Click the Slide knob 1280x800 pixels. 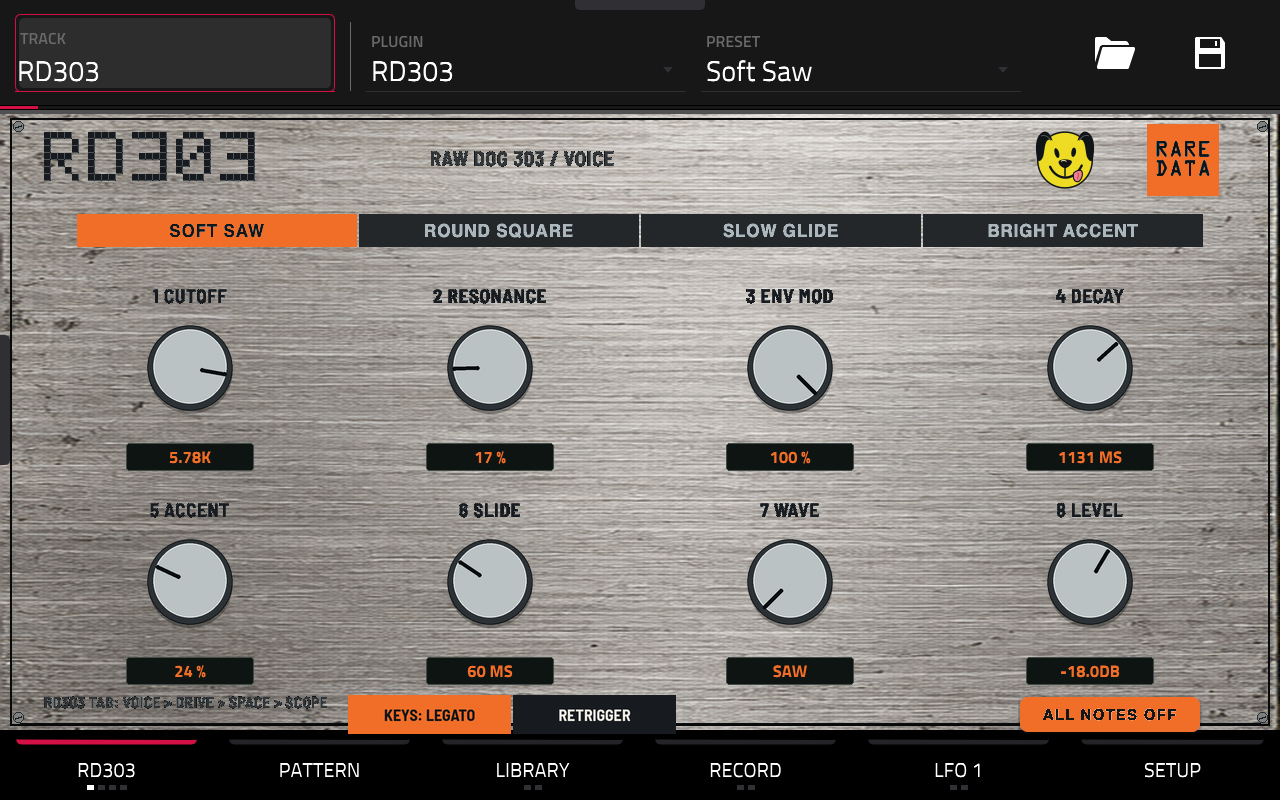pyautogui.click(x=490, y=582)
